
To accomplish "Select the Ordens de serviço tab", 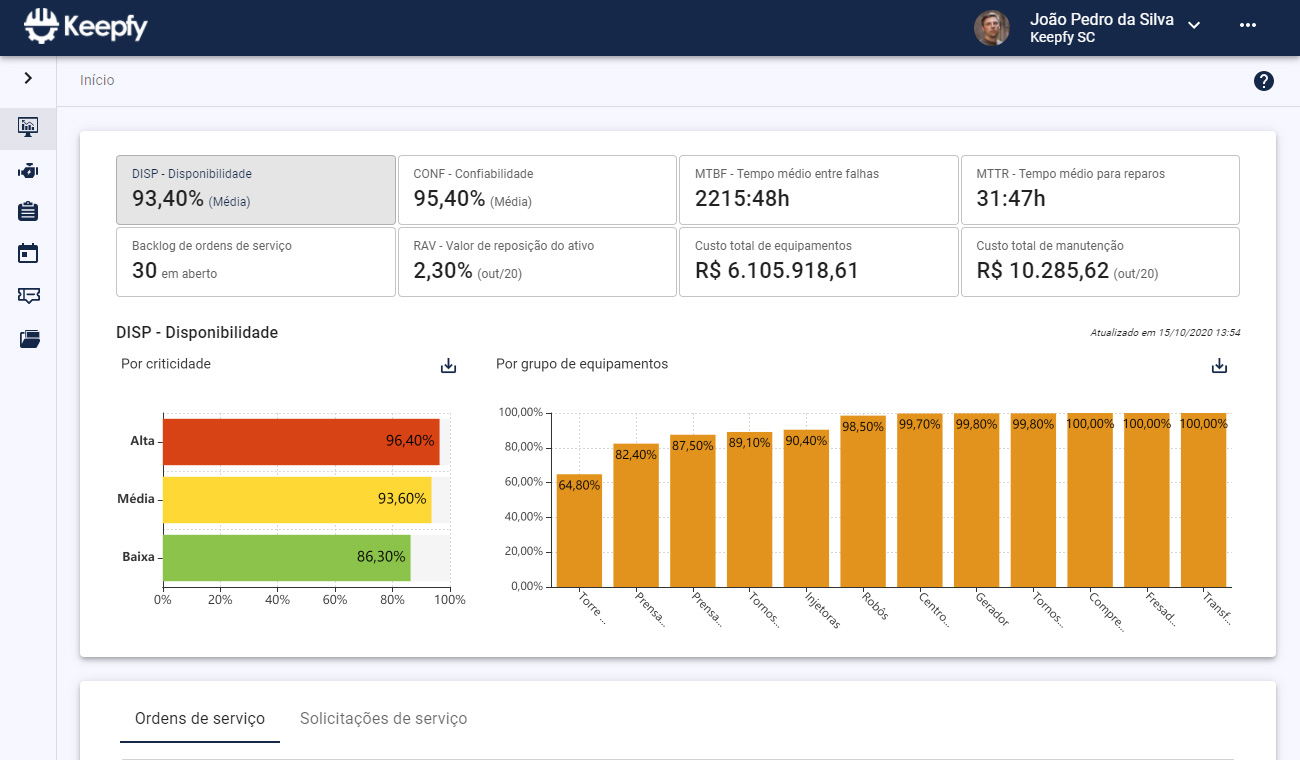I will (x=199, y=718).
